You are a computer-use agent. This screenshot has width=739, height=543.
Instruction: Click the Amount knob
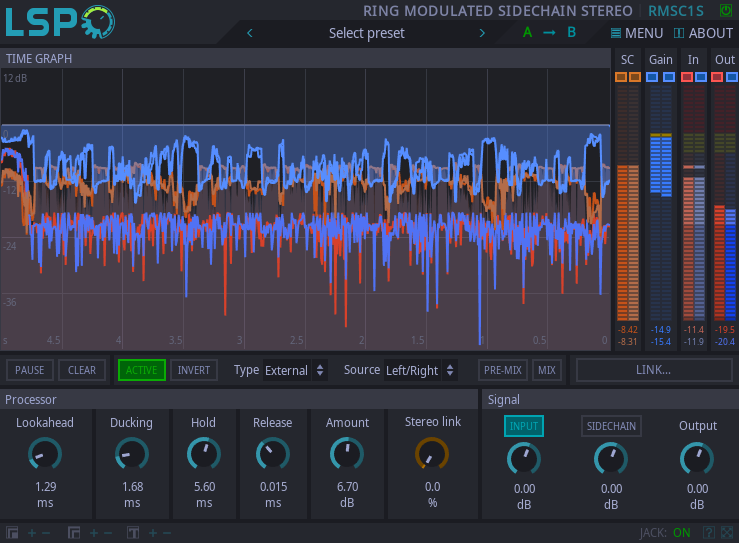click(x=347, y=455)
